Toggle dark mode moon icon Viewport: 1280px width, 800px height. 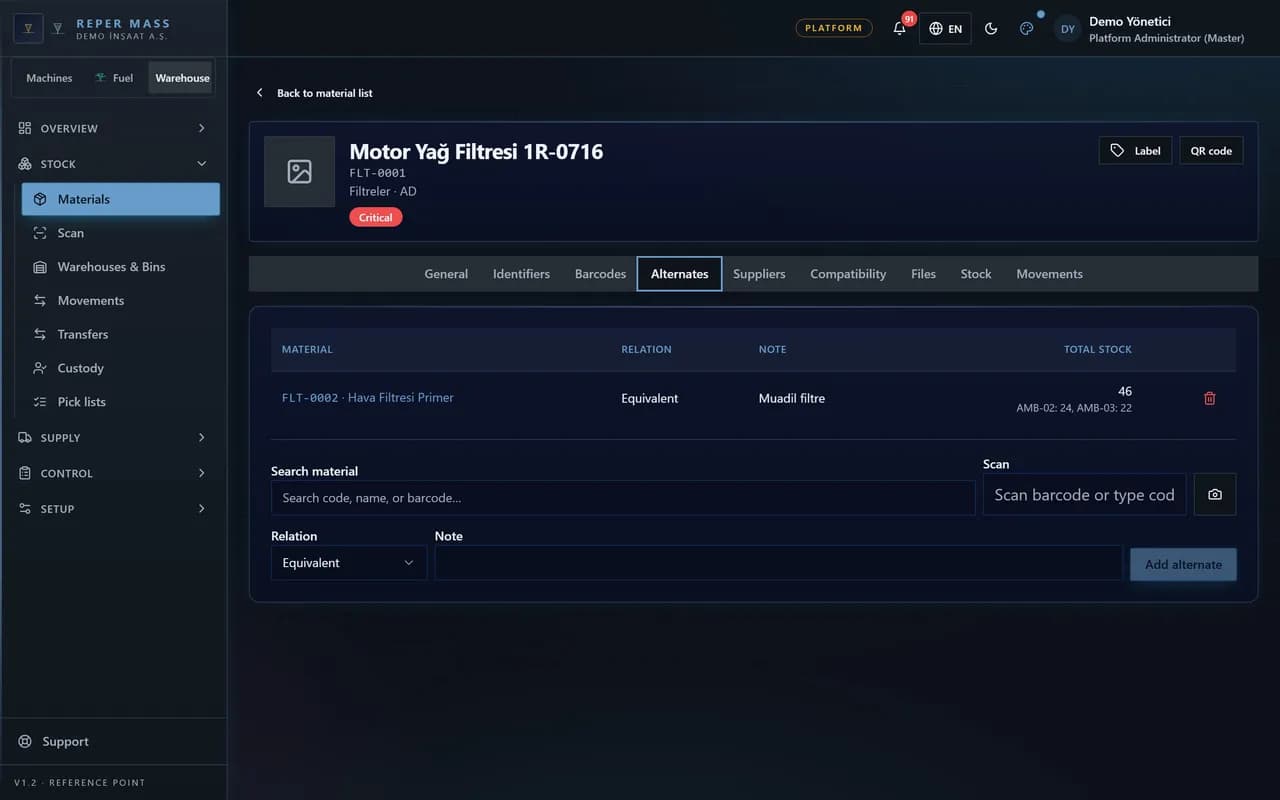(991, 28)
